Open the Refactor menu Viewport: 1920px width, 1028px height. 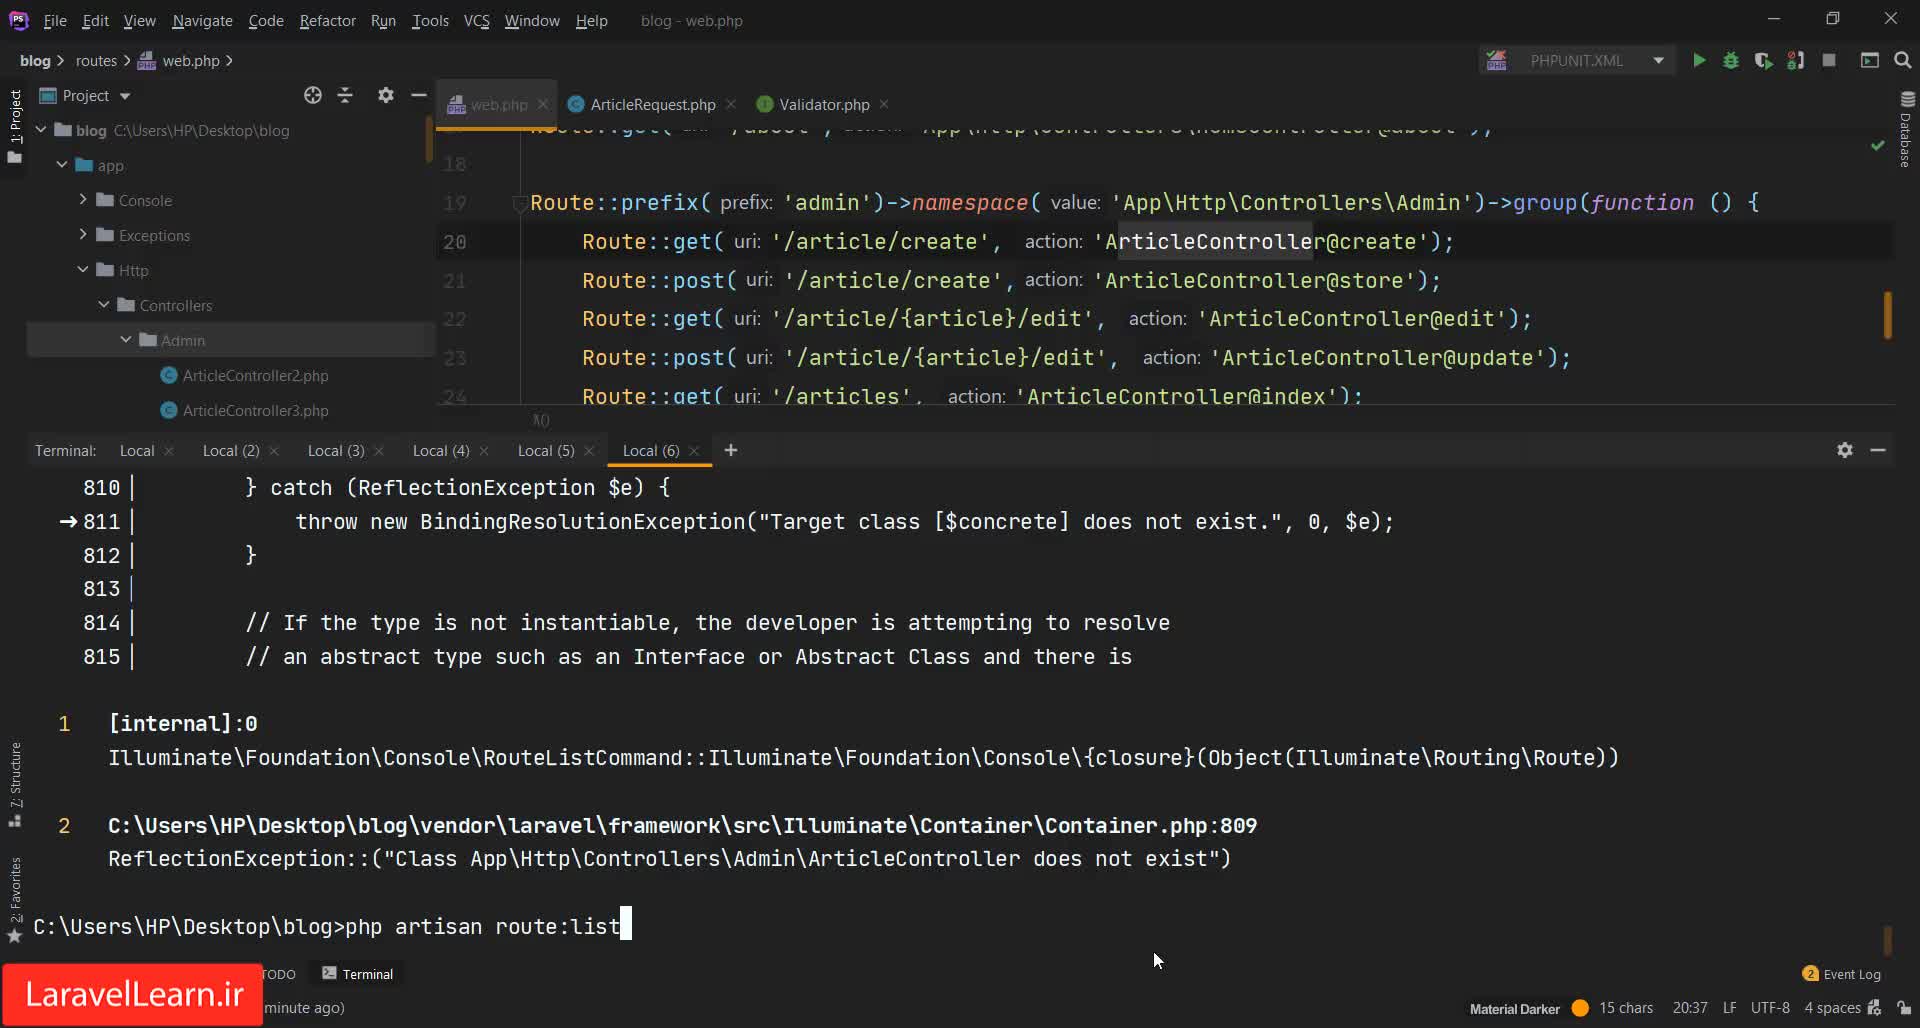coord(327,21)
